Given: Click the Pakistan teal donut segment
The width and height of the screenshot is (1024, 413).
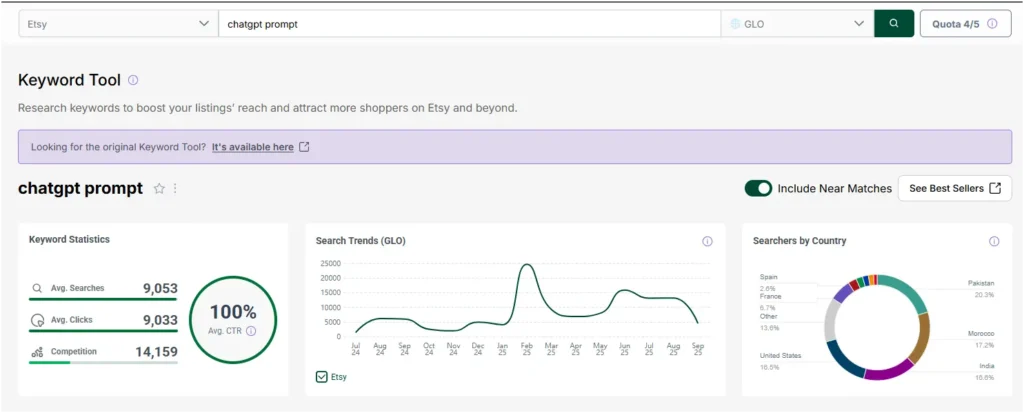Looking at the screenshot, I should [908, 290].
